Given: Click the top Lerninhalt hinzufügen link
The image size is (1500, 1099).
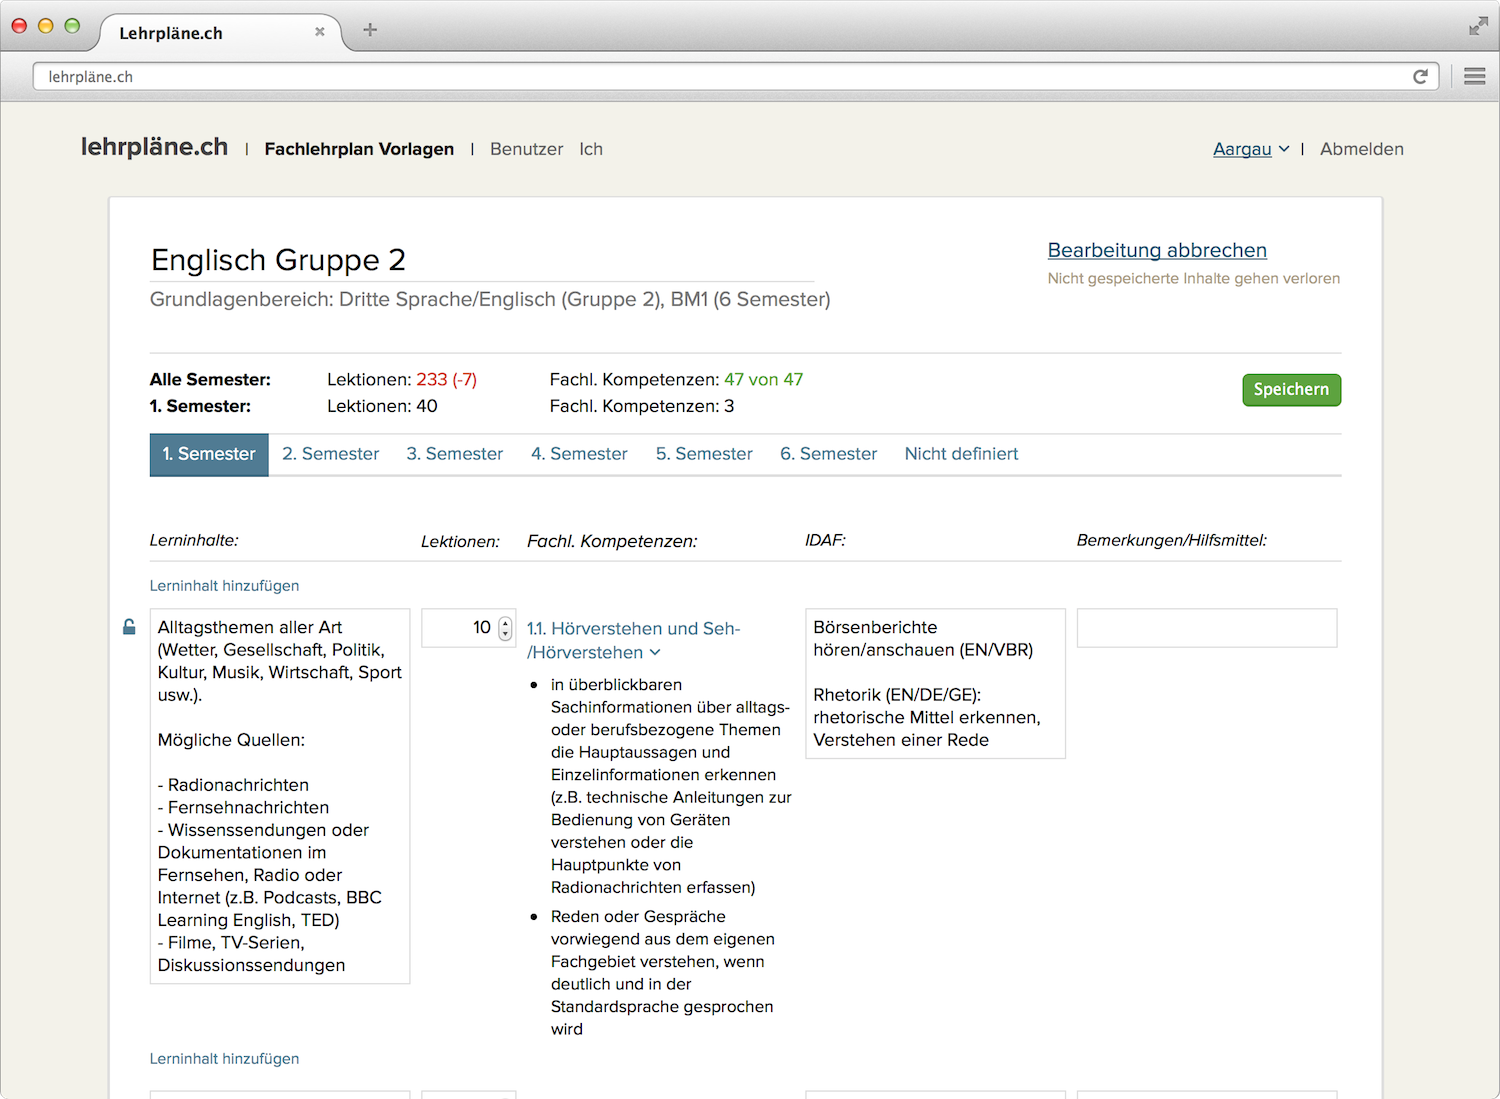Looking at the screenshot, I should click(x=224, y=586).
